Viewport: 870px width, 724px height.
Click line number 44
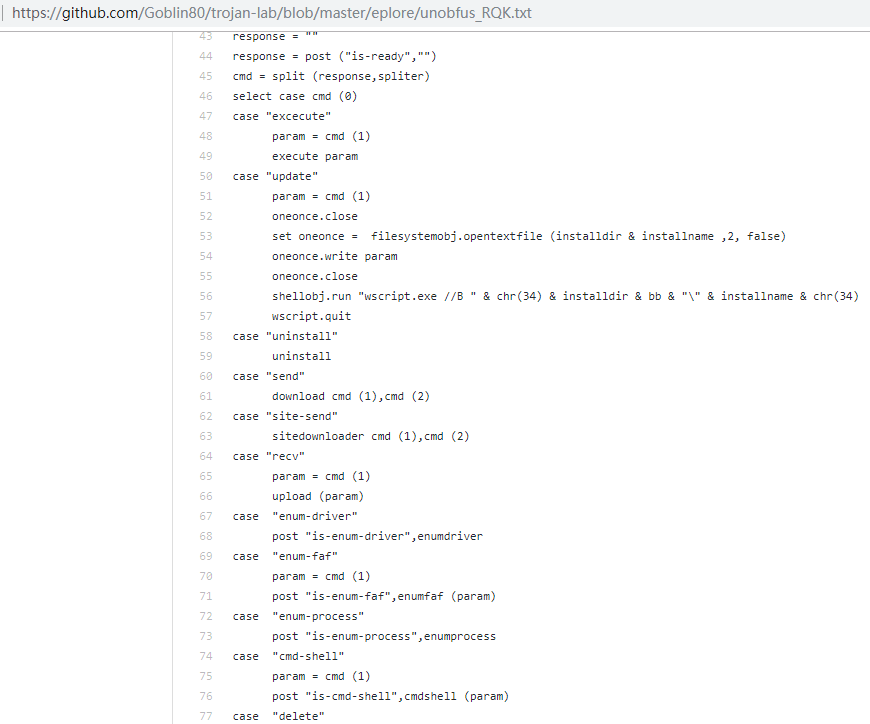click(x=206, y=56)
